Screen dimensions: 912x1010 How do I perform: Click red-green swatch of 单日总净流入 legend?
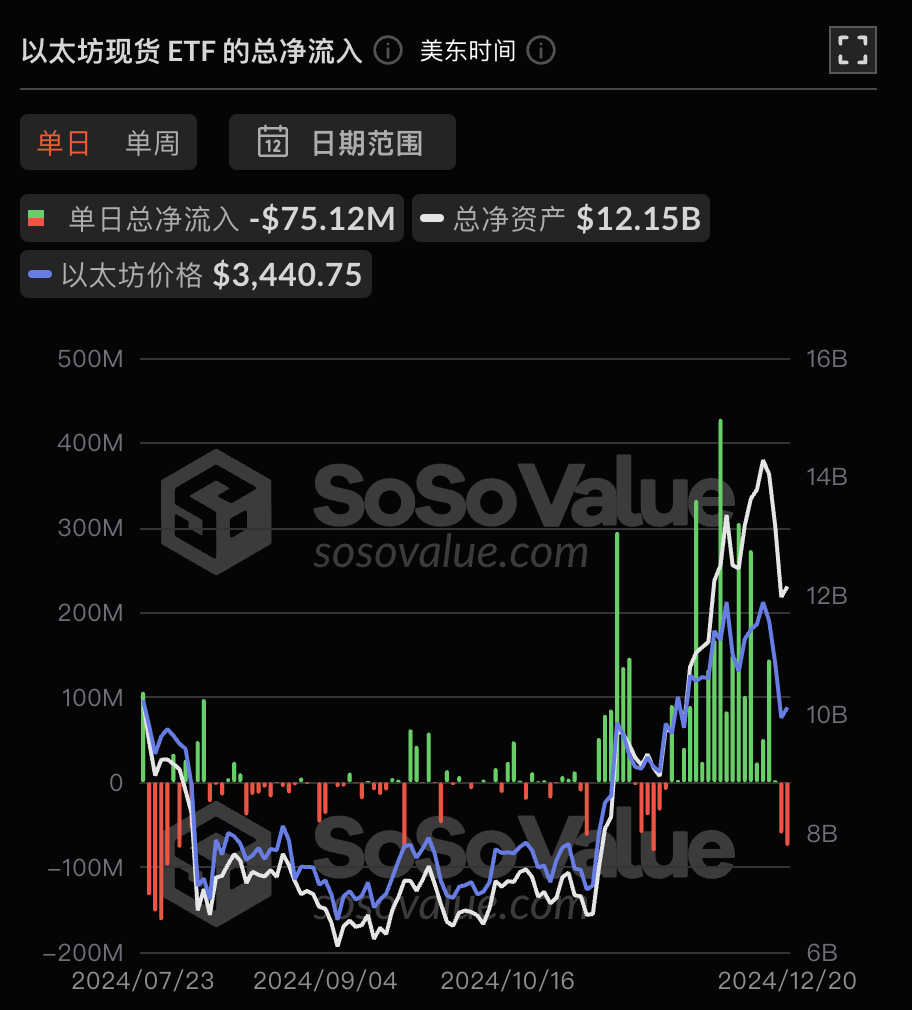coord(37,218)
